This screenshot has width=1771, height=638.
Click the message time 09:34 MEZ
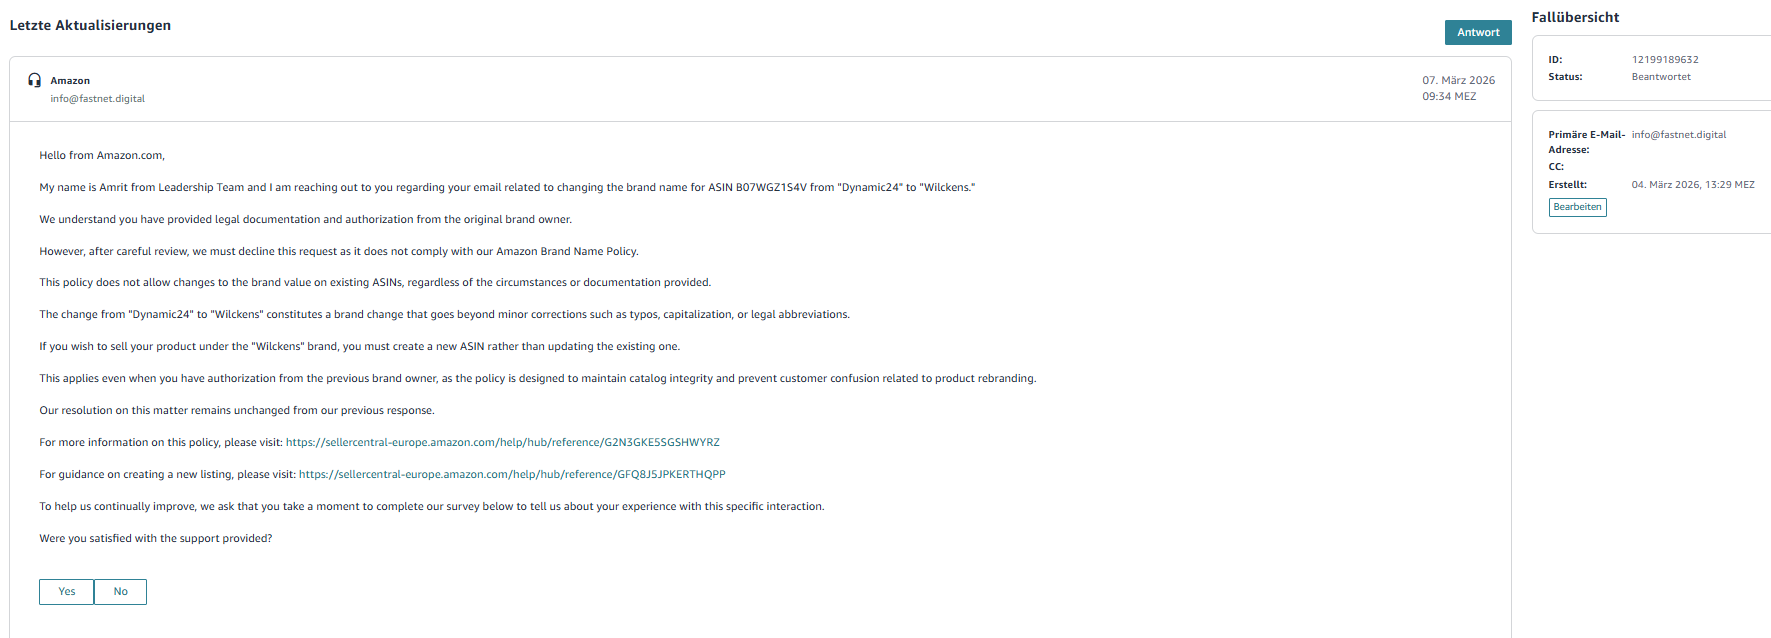(1449, 96)
